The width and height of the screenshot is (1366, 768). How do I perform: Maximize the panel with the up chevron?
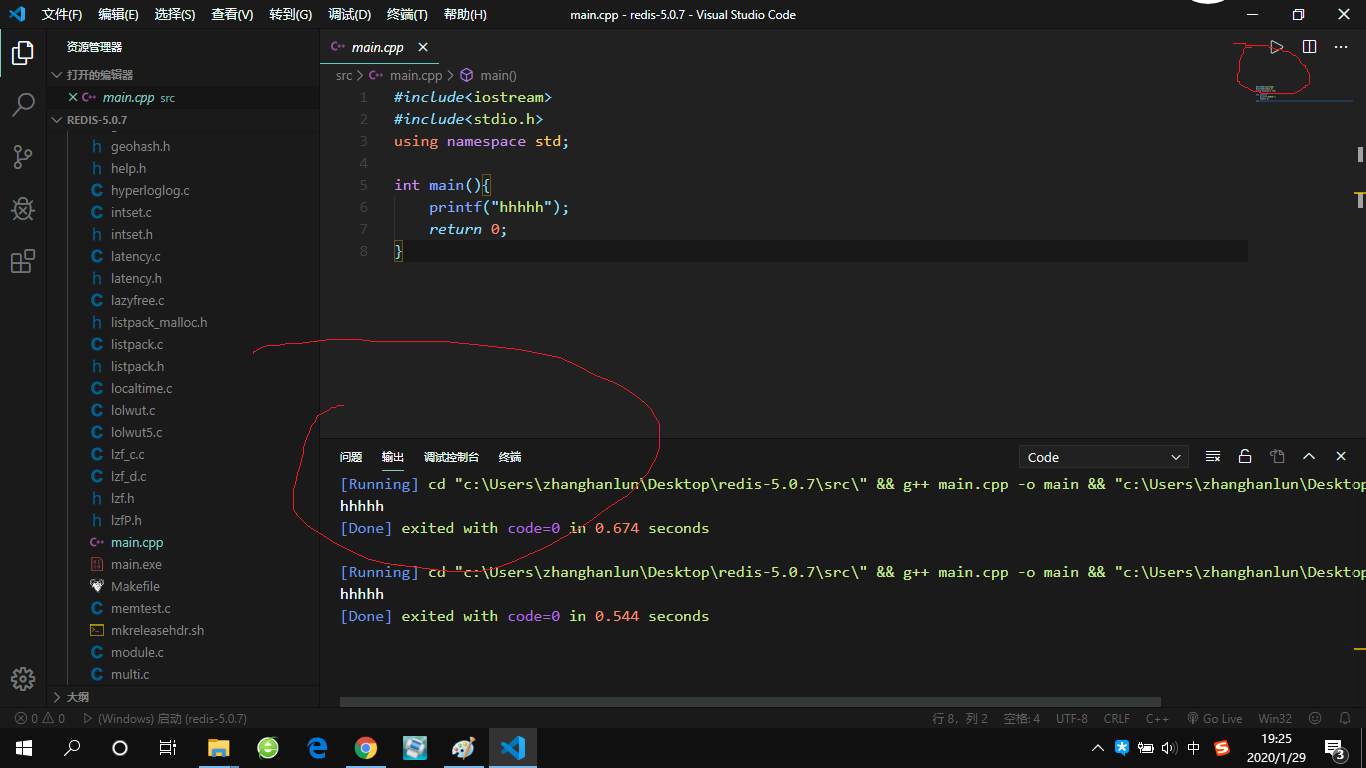click(1309, 457)
